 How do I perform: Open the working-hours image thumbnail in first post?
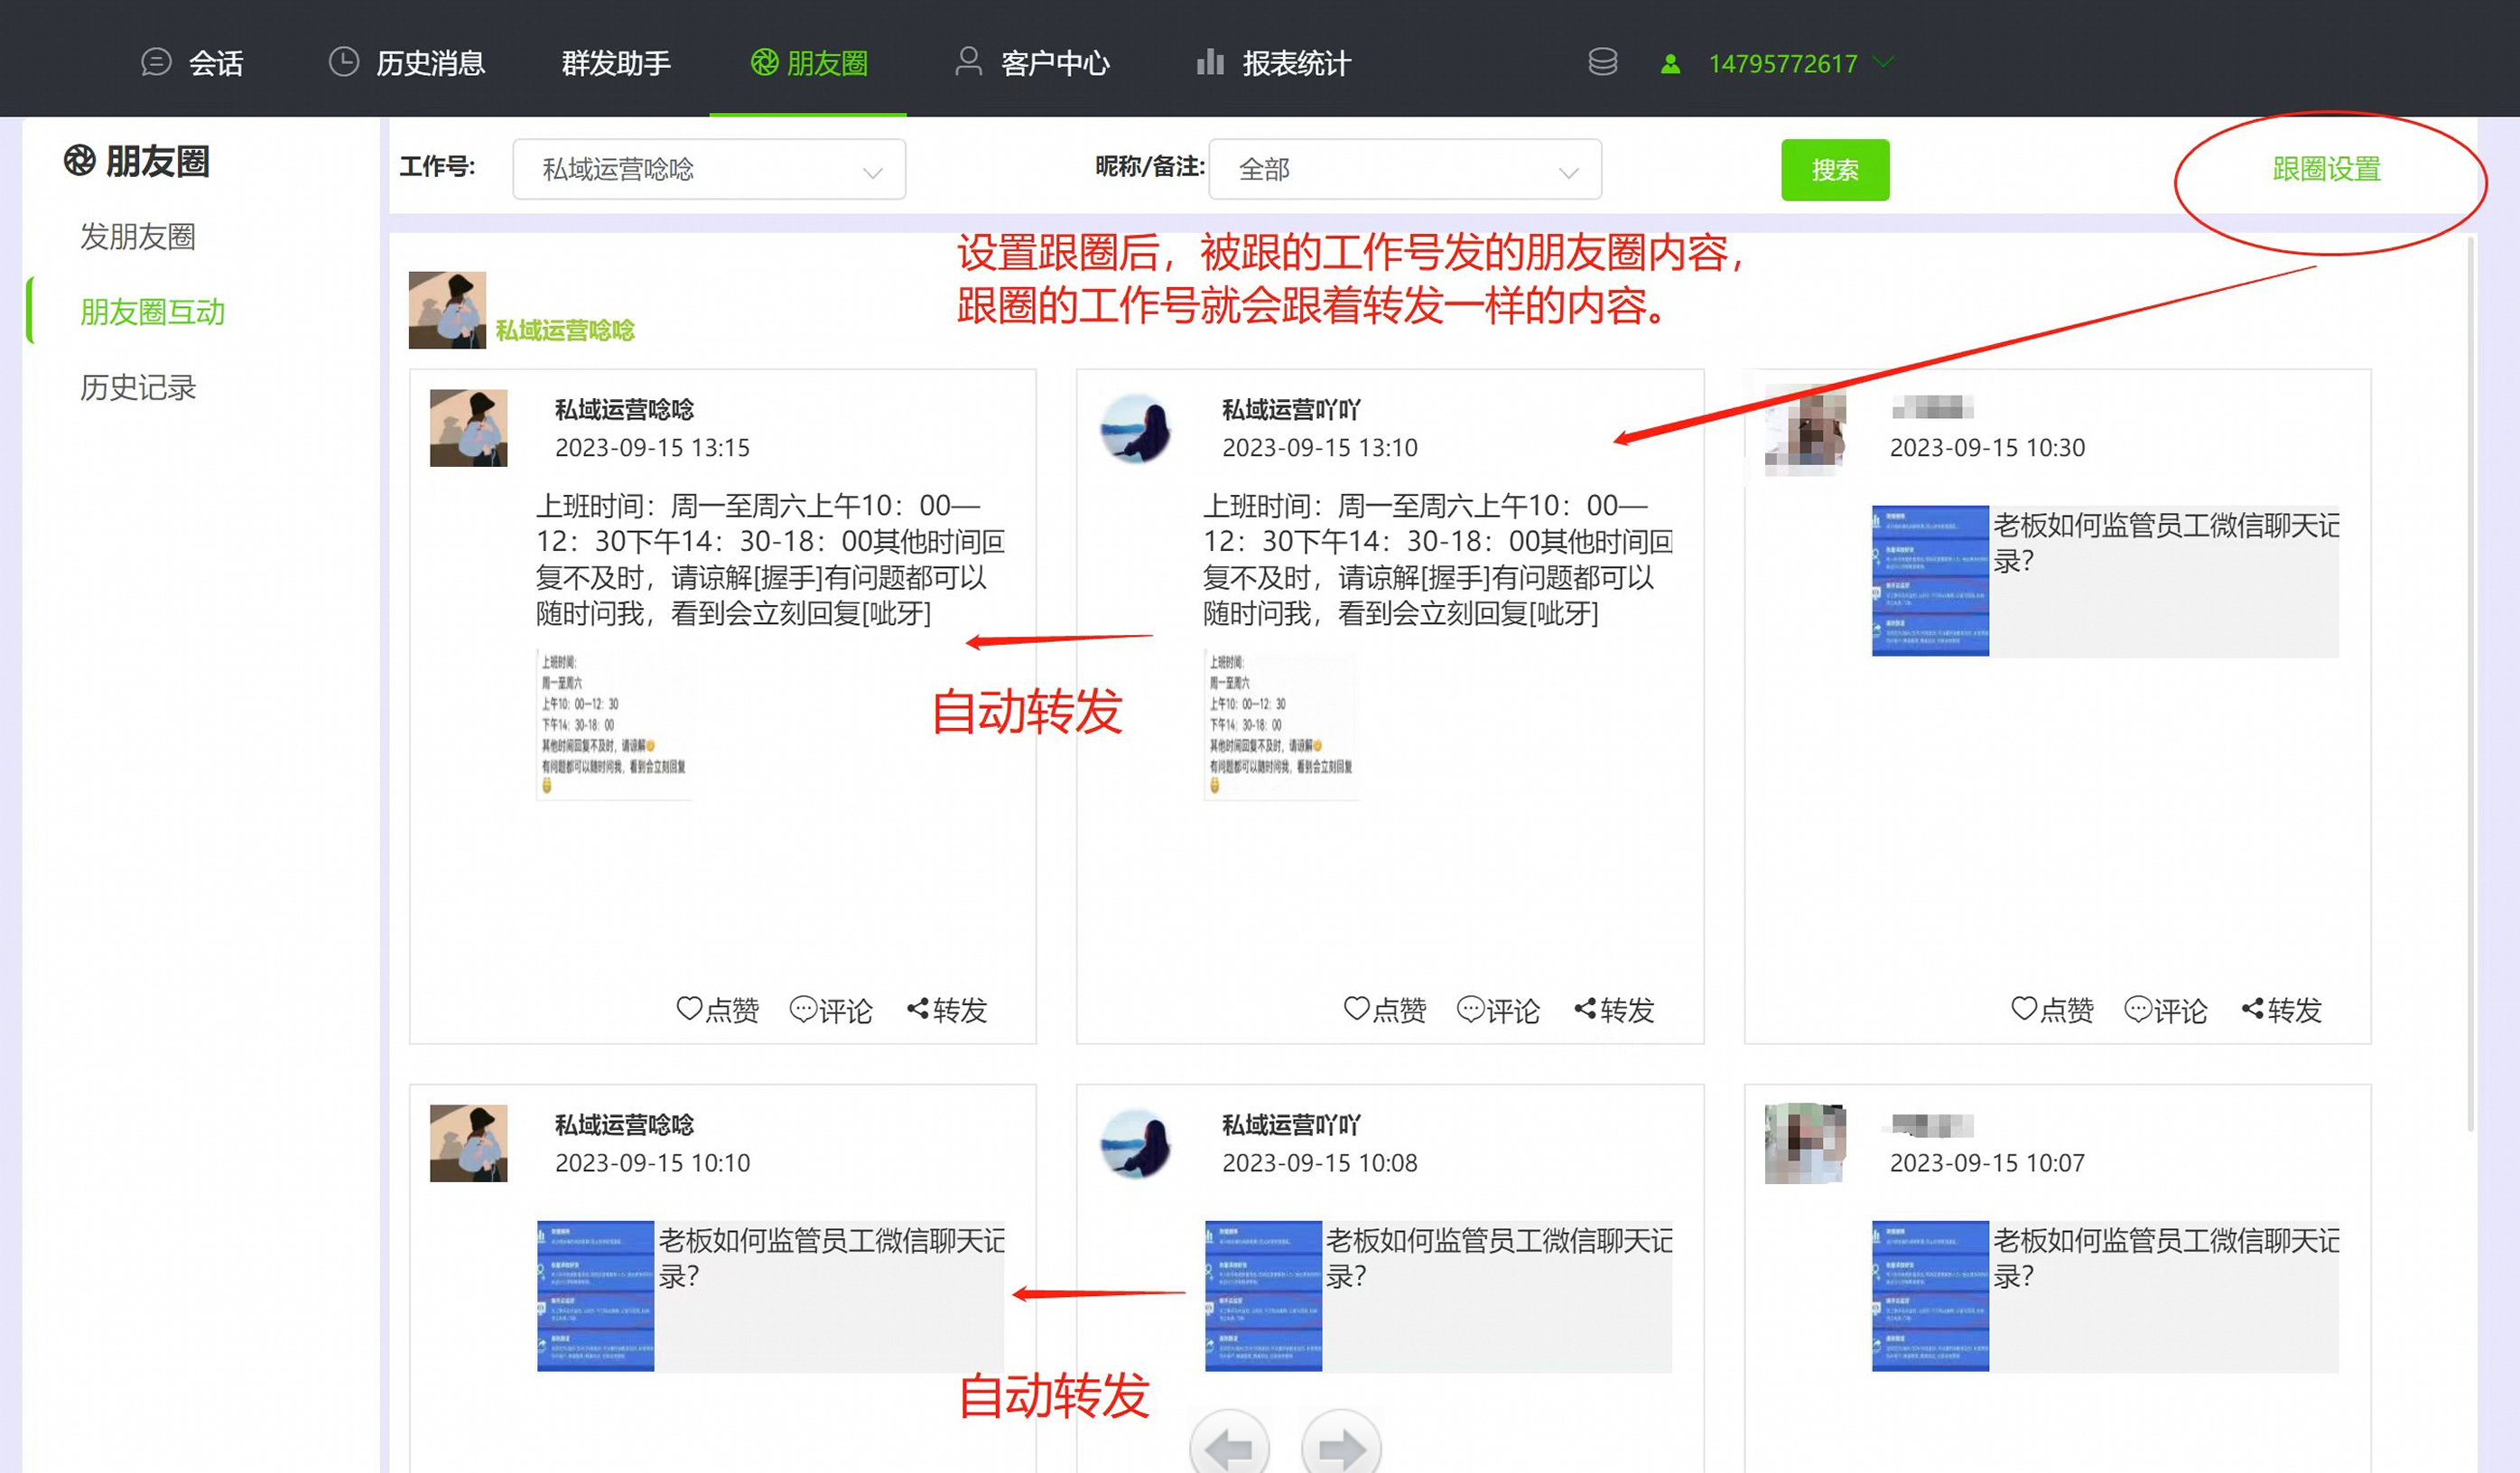(x=614, y=724)
